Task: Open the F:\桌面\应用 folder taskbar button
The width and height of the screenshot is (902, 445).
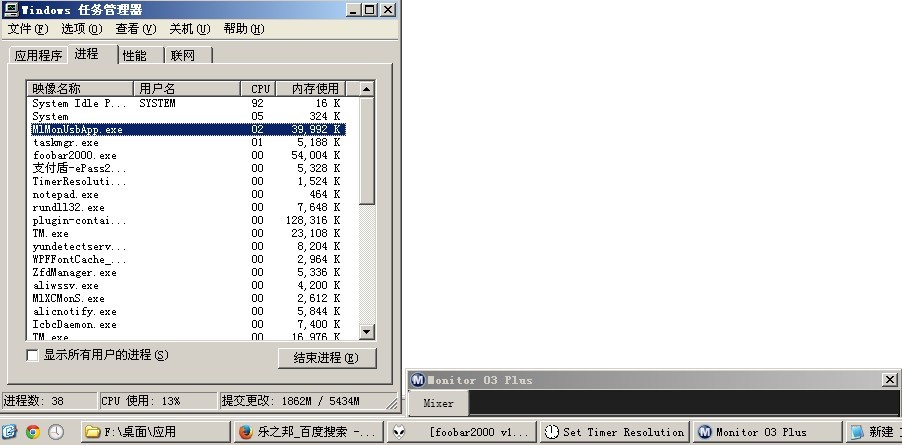Action: [154, 432]
